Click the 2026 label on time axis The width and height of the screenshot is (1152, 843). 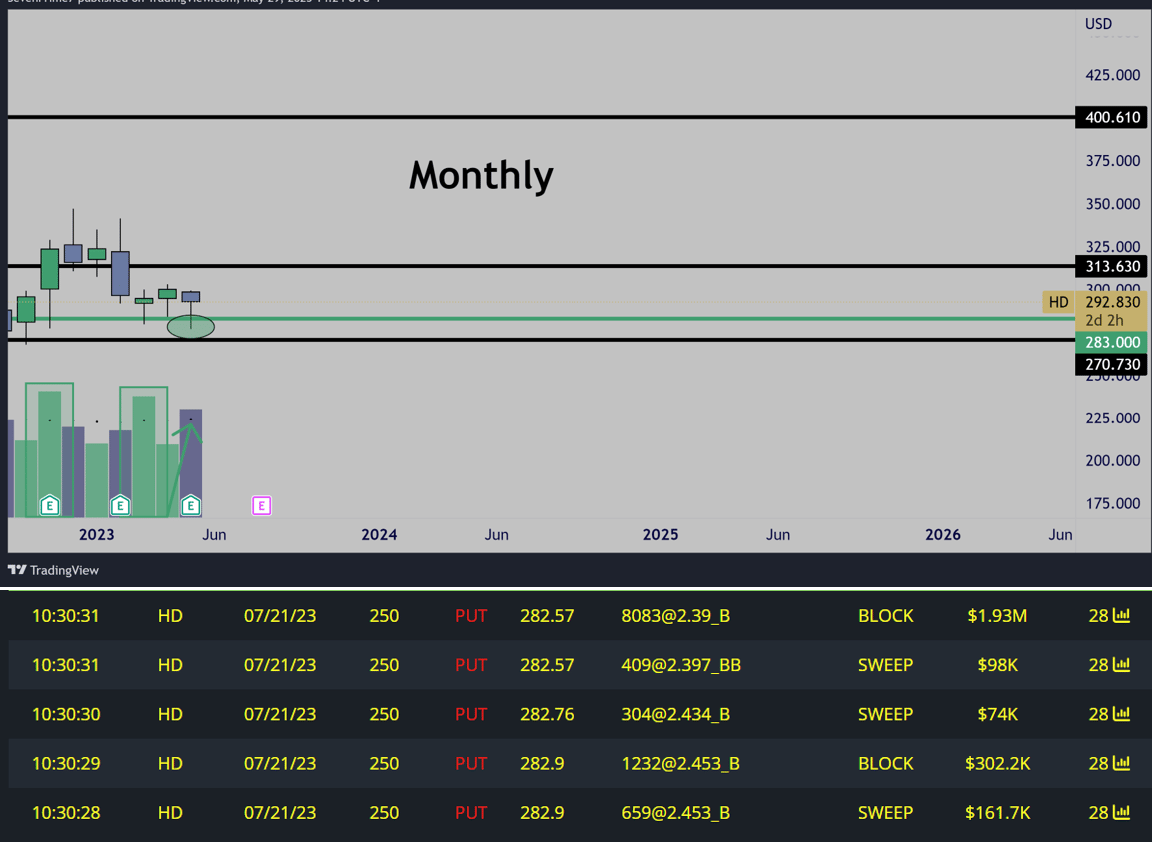click(x=943, y=534)
